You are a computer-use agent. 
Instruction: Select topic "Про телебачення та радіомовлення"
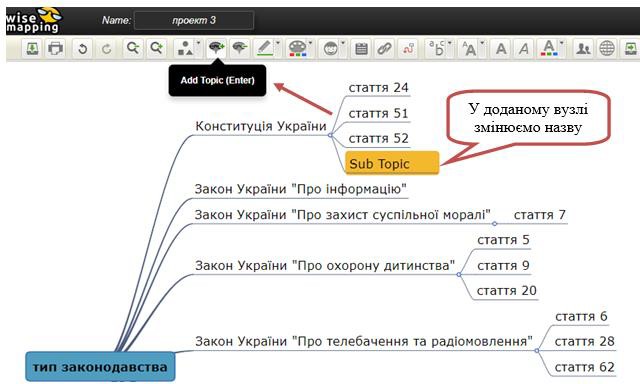(364, 341)
